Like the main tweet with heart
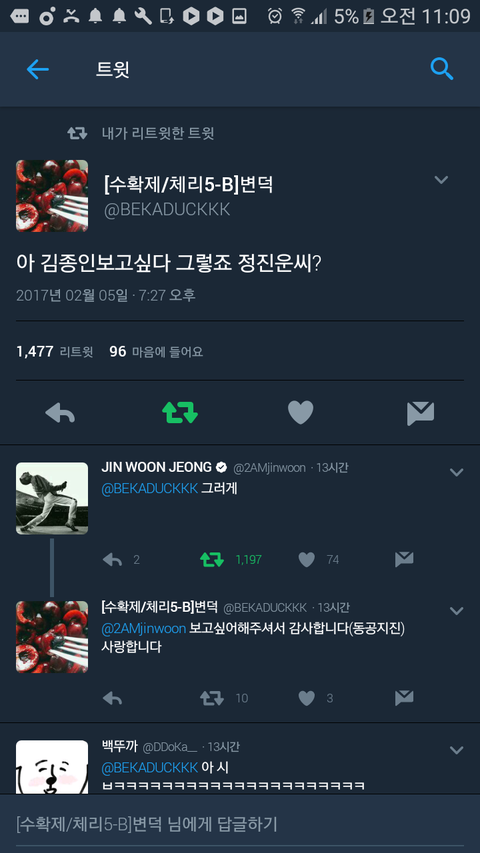480x853 pixels. 300,413
